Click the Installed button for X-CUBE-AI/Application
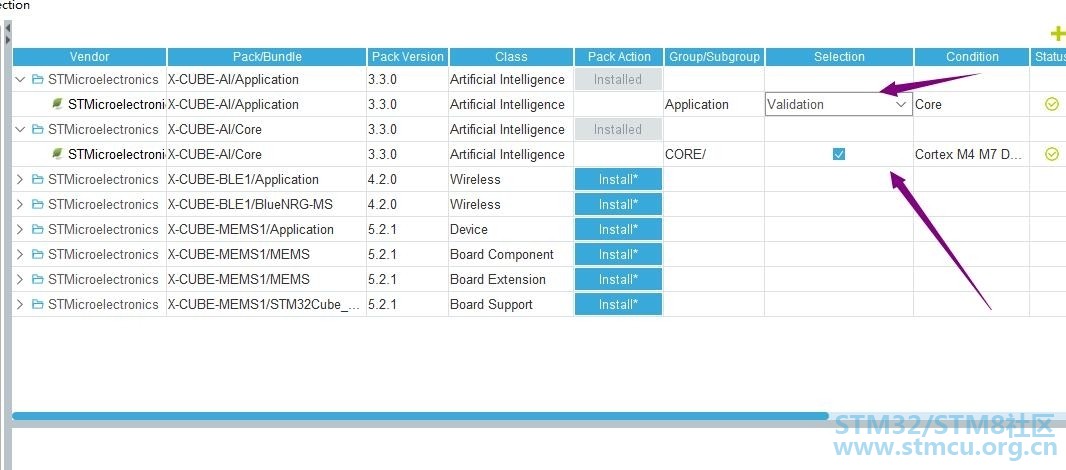 point(618,80)
